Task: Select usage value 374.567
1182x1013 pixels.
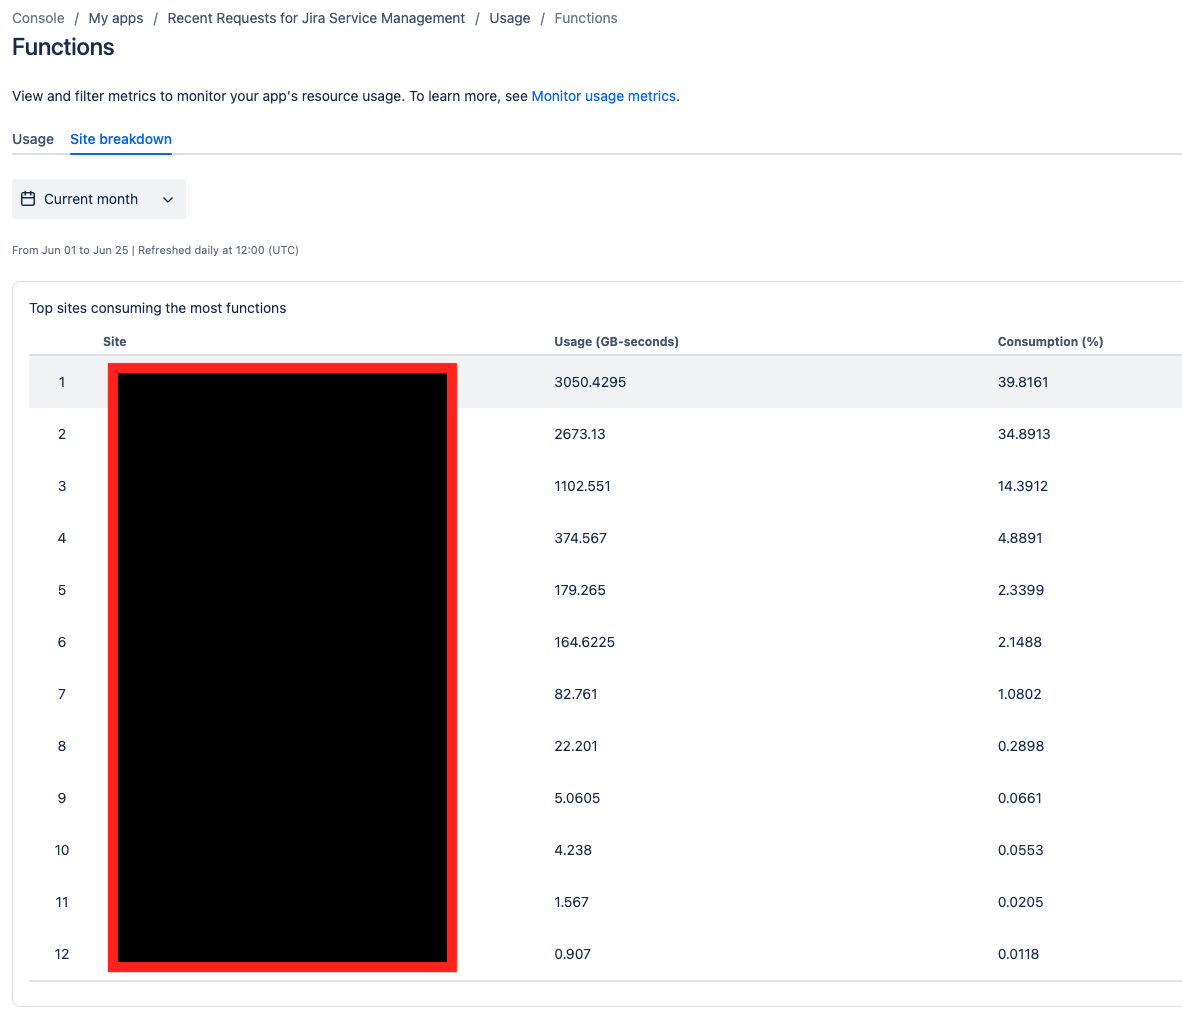Action: [580, 538]
